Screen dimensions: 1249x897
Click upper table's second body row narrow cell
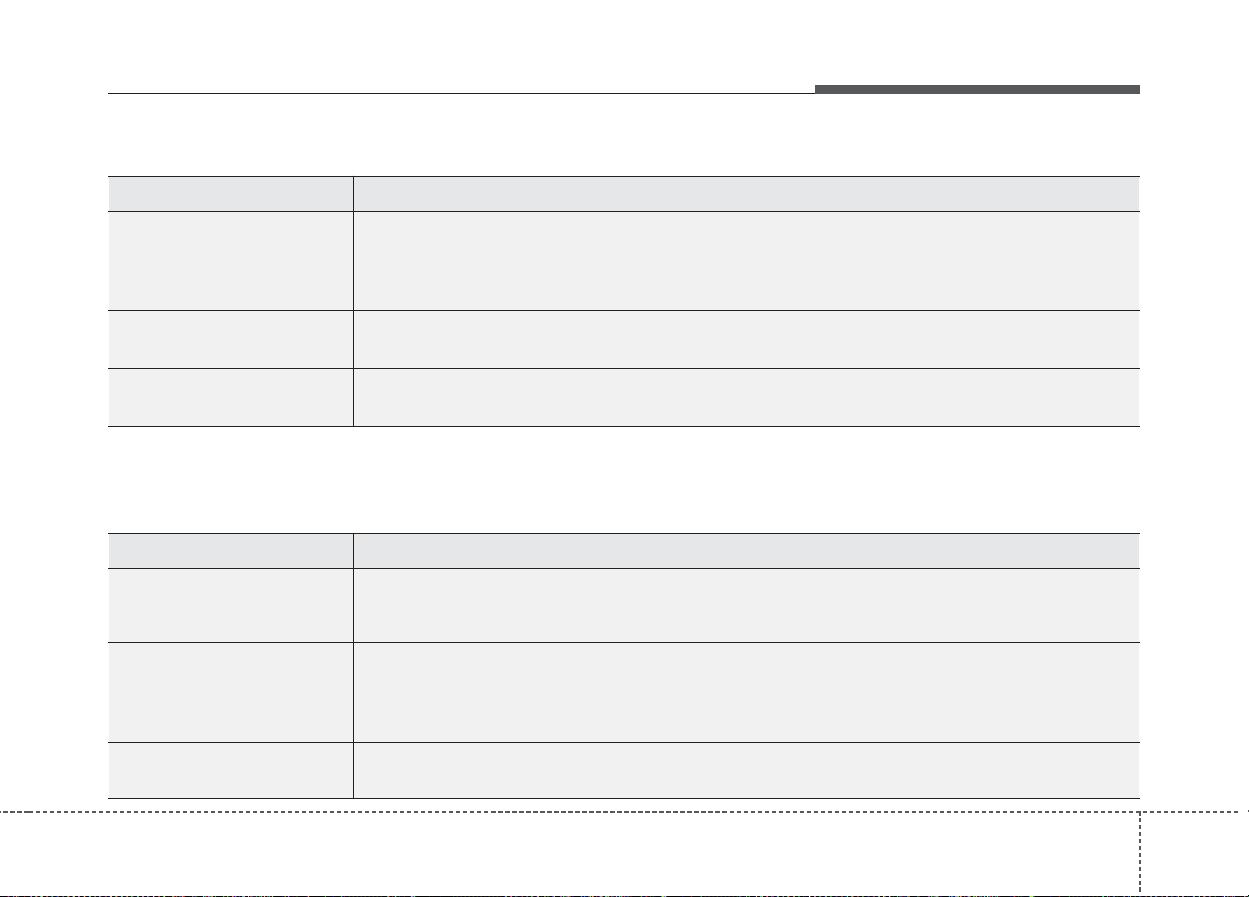(x=230, y=339)
